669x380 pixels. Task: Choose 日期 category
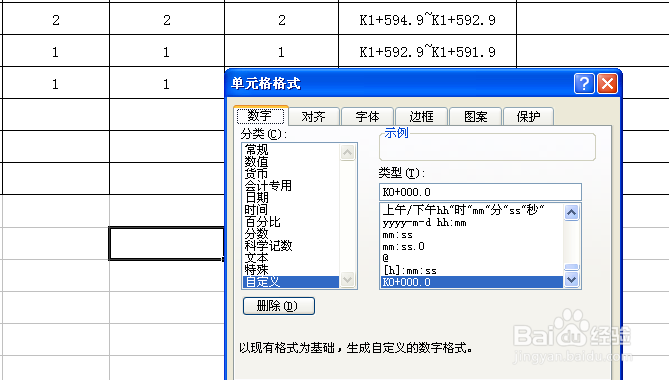point(291,197)
